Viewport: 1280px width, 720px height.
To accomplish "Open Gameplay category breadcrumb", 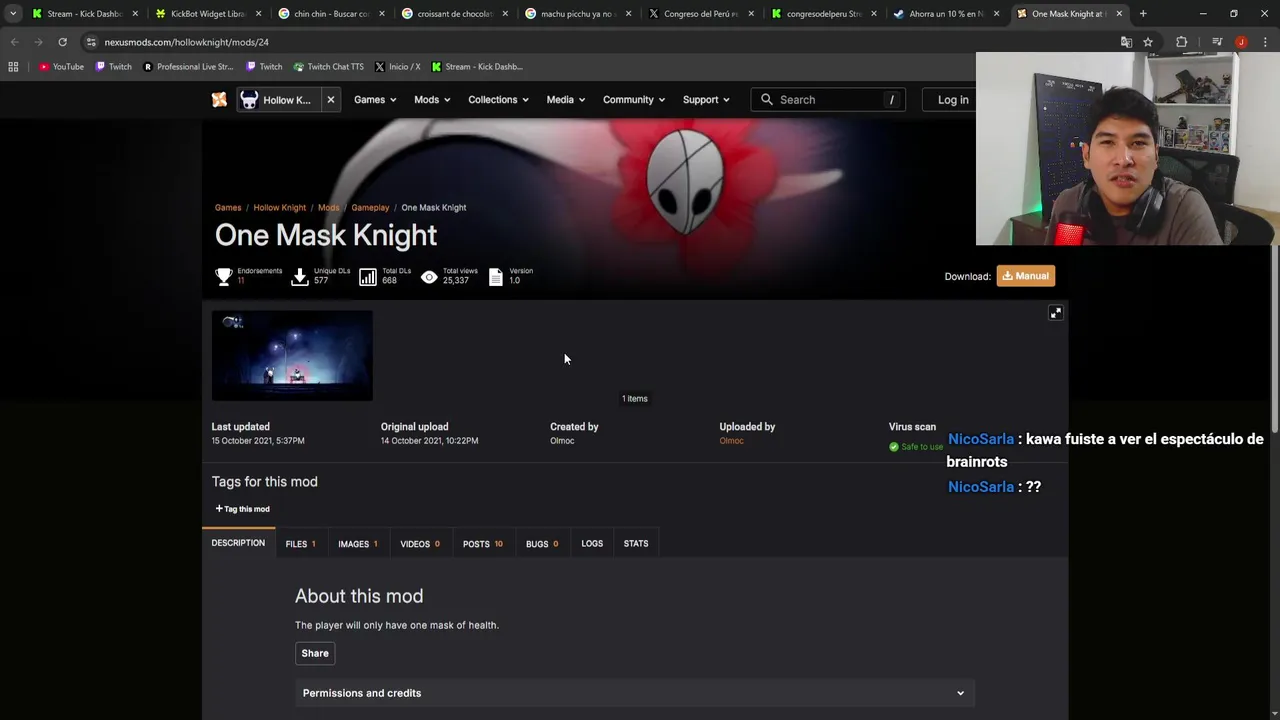I will coord(370,207).
